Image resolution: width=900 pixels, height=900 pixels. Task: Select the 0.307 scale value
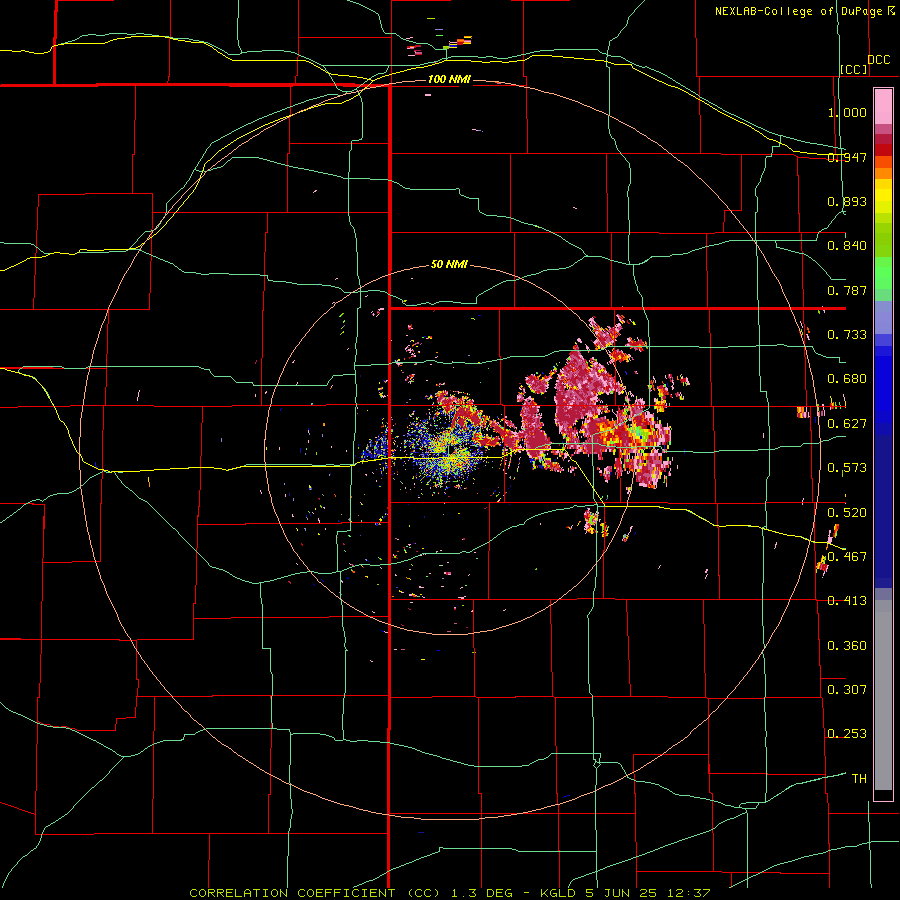click(x=847, y=689)
